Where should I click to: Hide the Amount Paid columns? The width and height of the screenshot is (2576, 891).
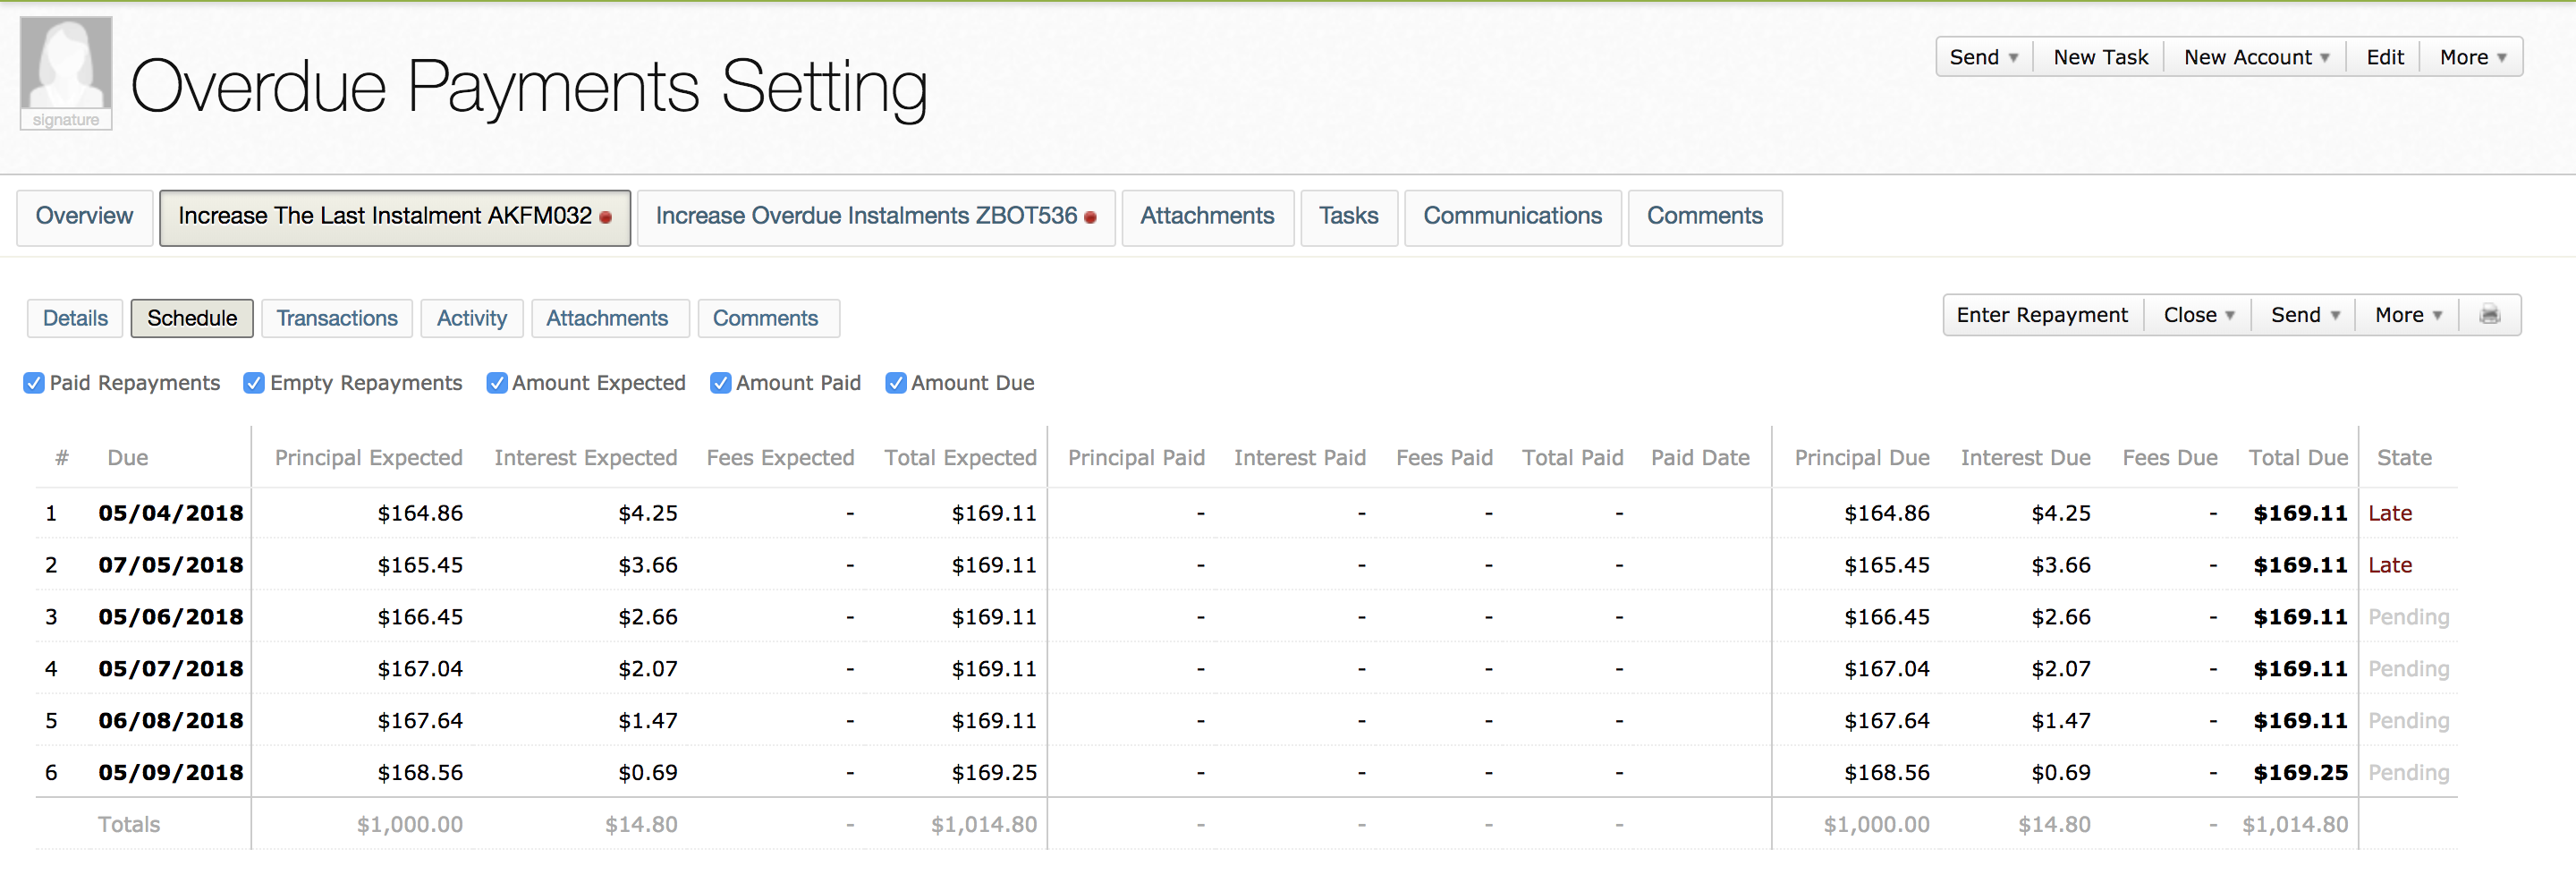720,383
